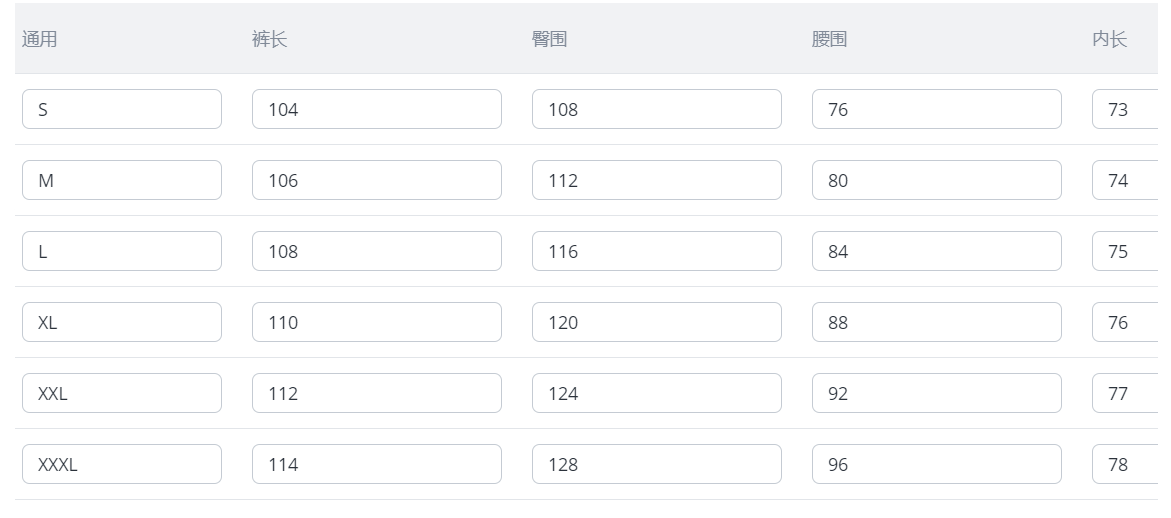Click the 裤长 input showing 114

(x=376, y=464)
